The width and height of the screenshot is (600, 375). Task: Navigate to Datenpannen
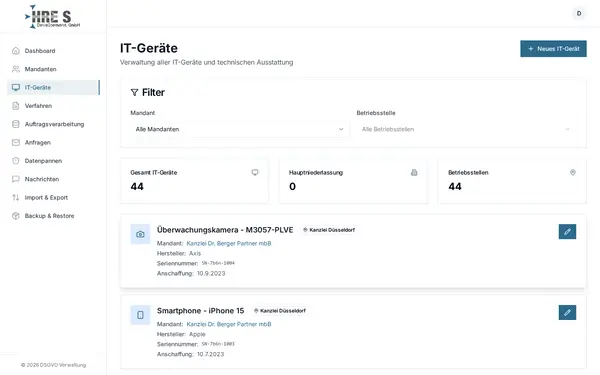point(53,161)
